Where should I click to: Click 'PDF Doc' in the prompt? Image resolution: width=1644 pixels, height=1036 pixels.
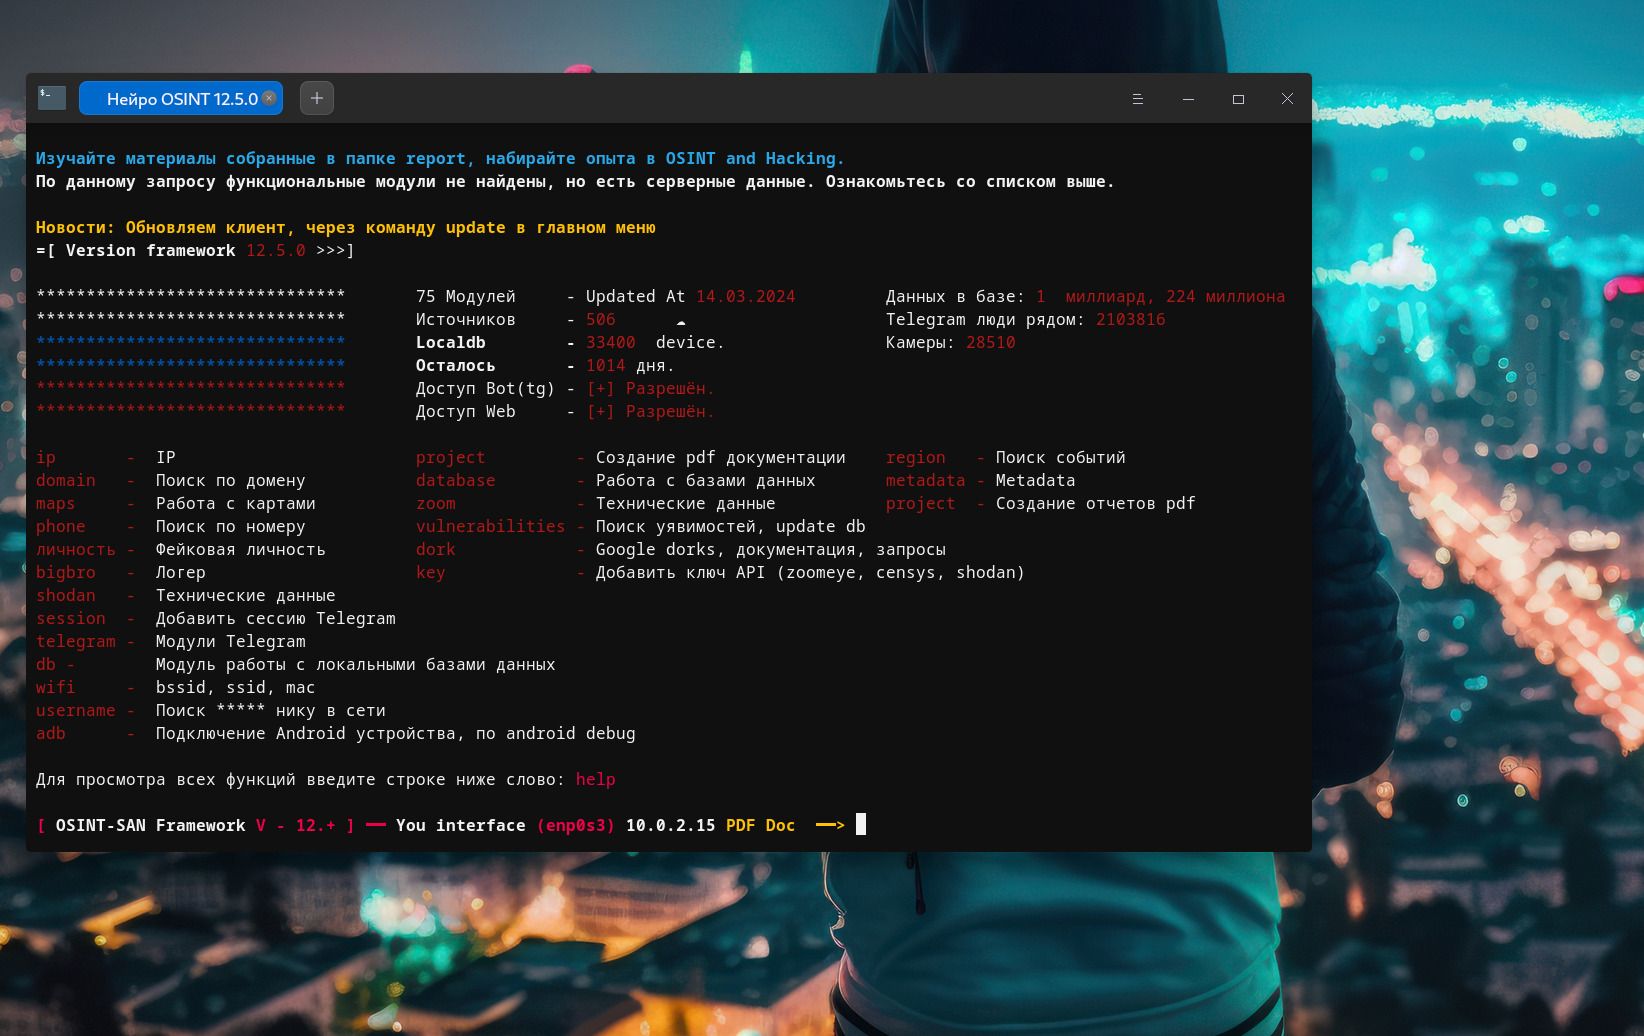(x=761, y=825)
